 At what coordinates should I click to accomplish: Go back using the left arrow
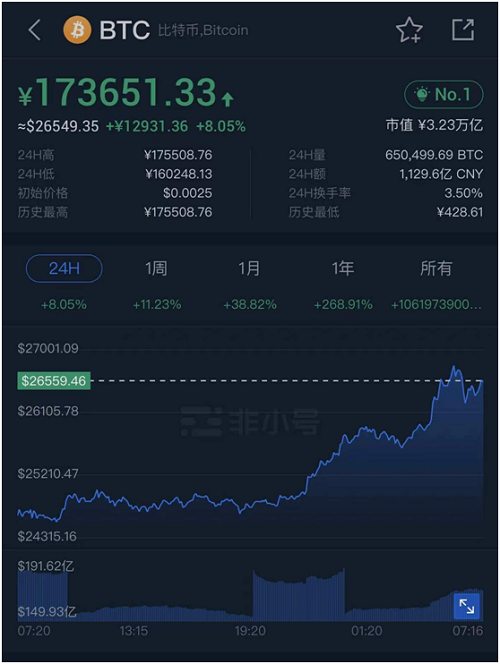[34, 30]
